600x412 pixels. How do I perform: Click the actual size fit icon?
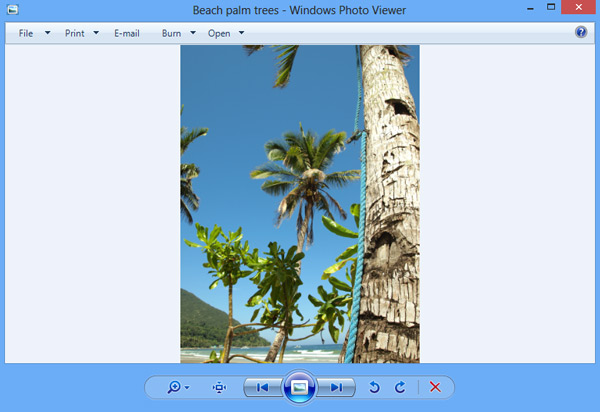[x=219, y=387]
